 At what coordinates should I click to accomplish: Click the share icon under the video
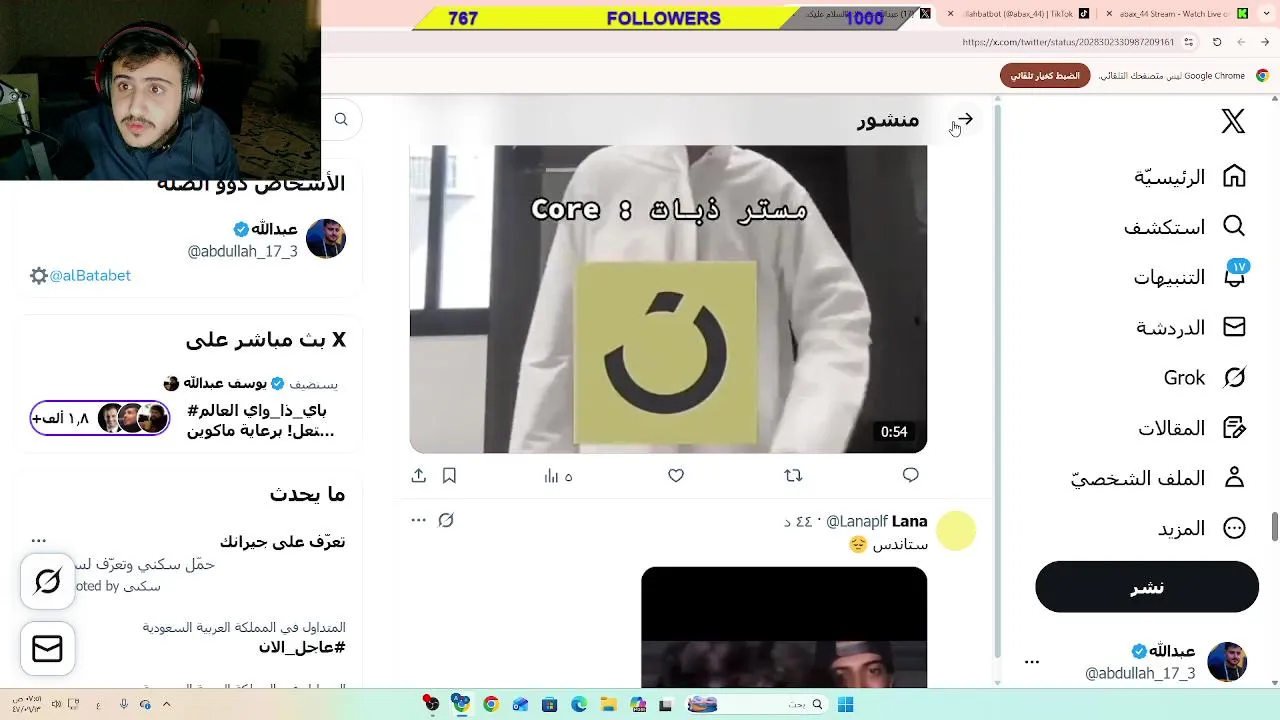419,476
